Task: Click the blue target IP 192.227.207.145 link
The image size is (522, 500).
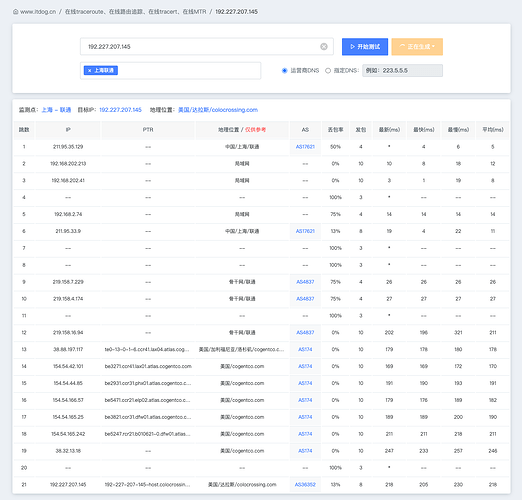Action: point(120,110)
